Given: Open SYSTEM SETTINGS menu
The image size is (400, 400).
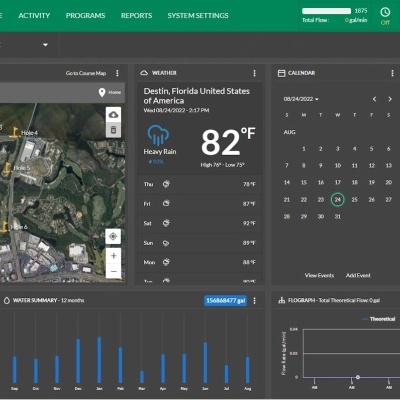Looking at the screenshot, I should coord(198,15).
